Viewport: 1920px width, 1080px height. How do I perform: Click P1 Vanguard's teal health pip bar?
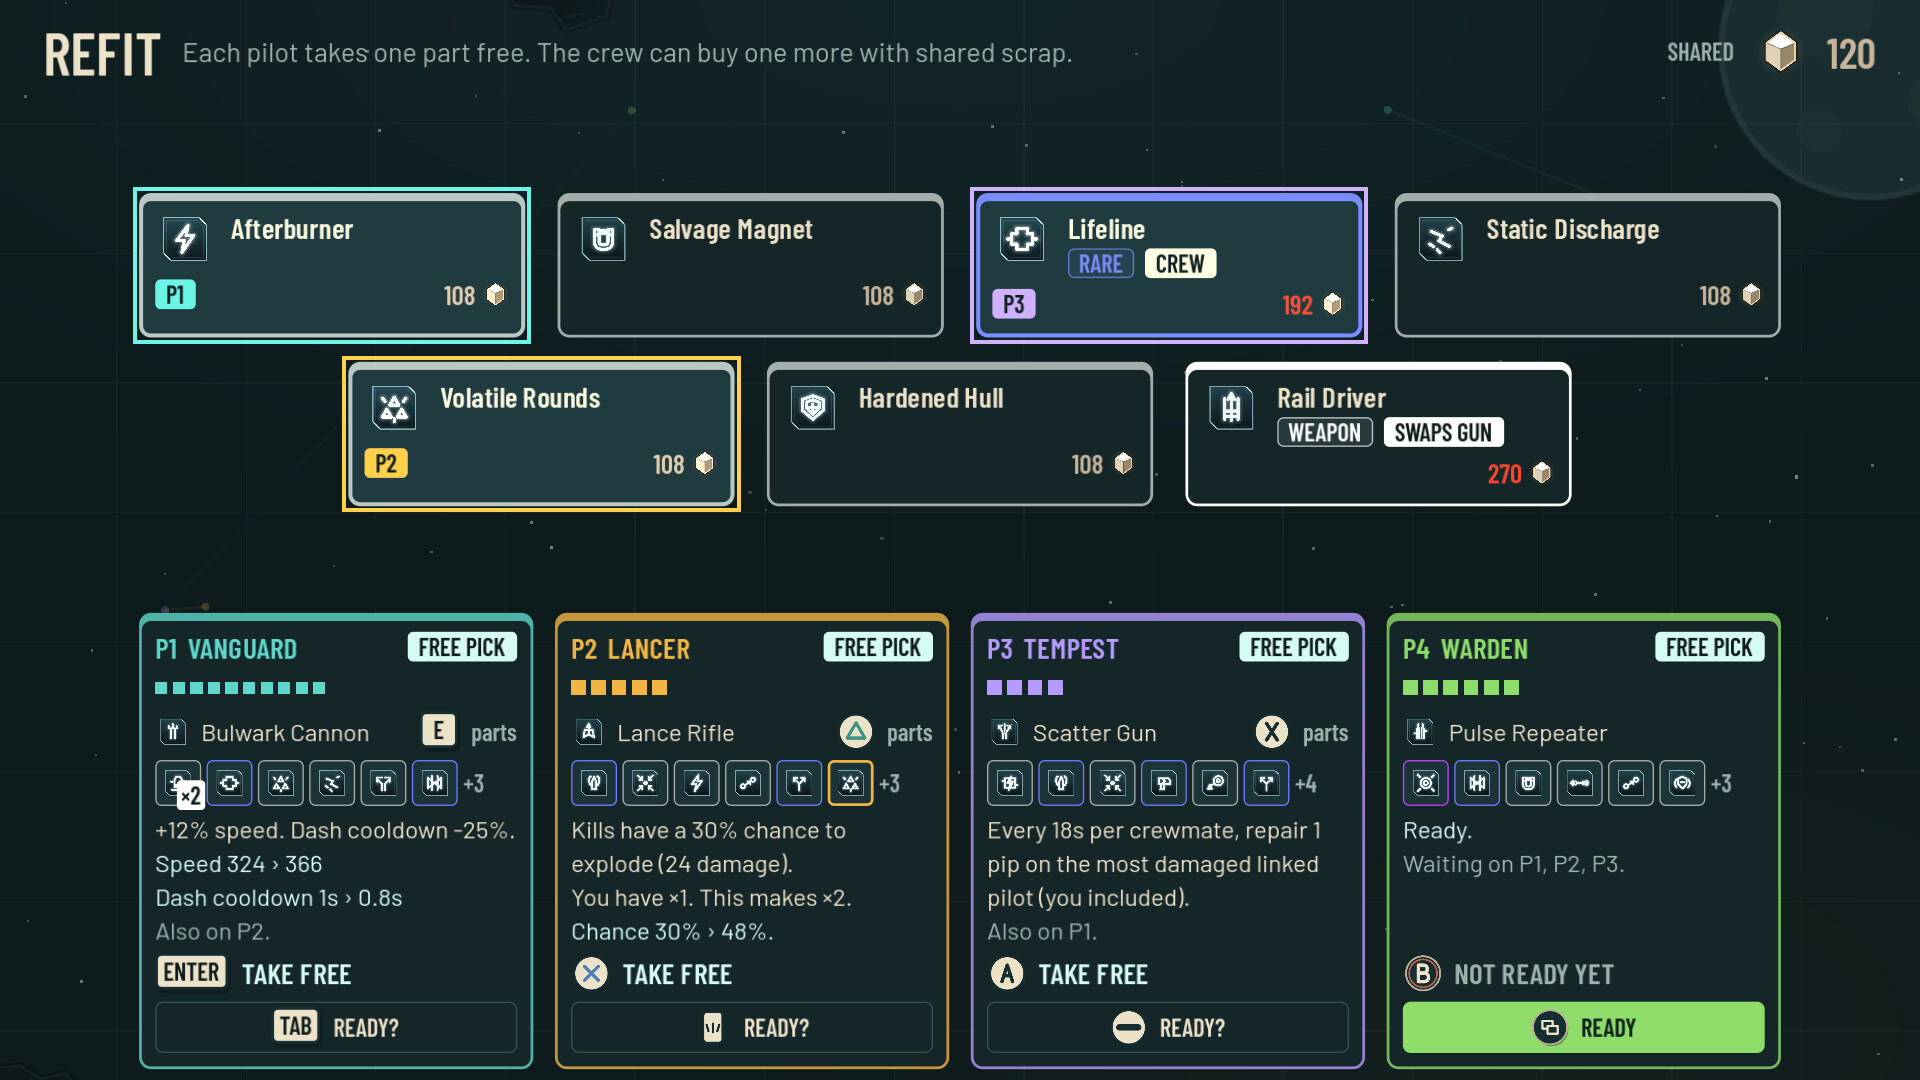coord(240,688)
